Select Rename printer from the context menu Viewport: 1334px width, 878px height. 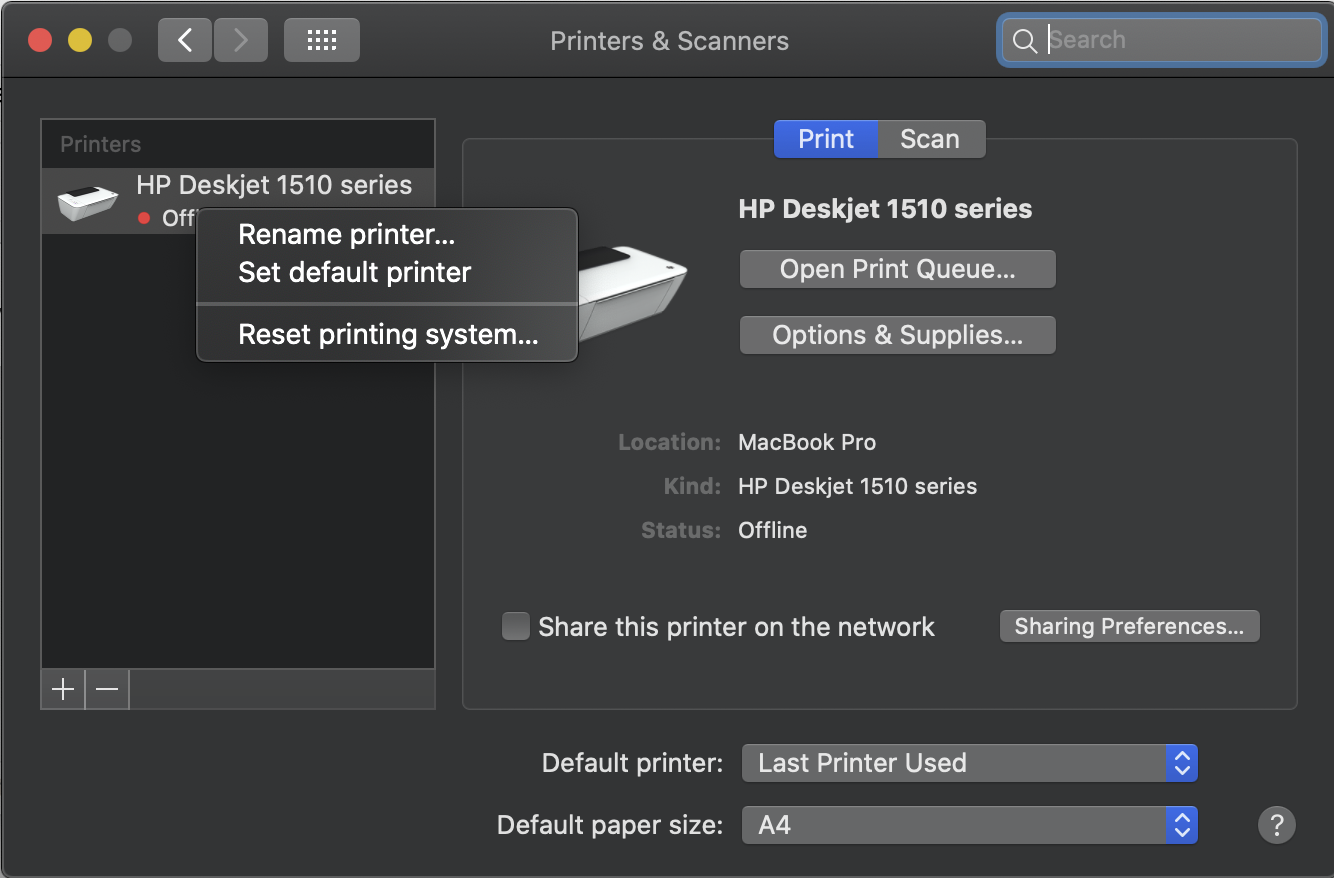pyautogui.click(x=346, y=234)
